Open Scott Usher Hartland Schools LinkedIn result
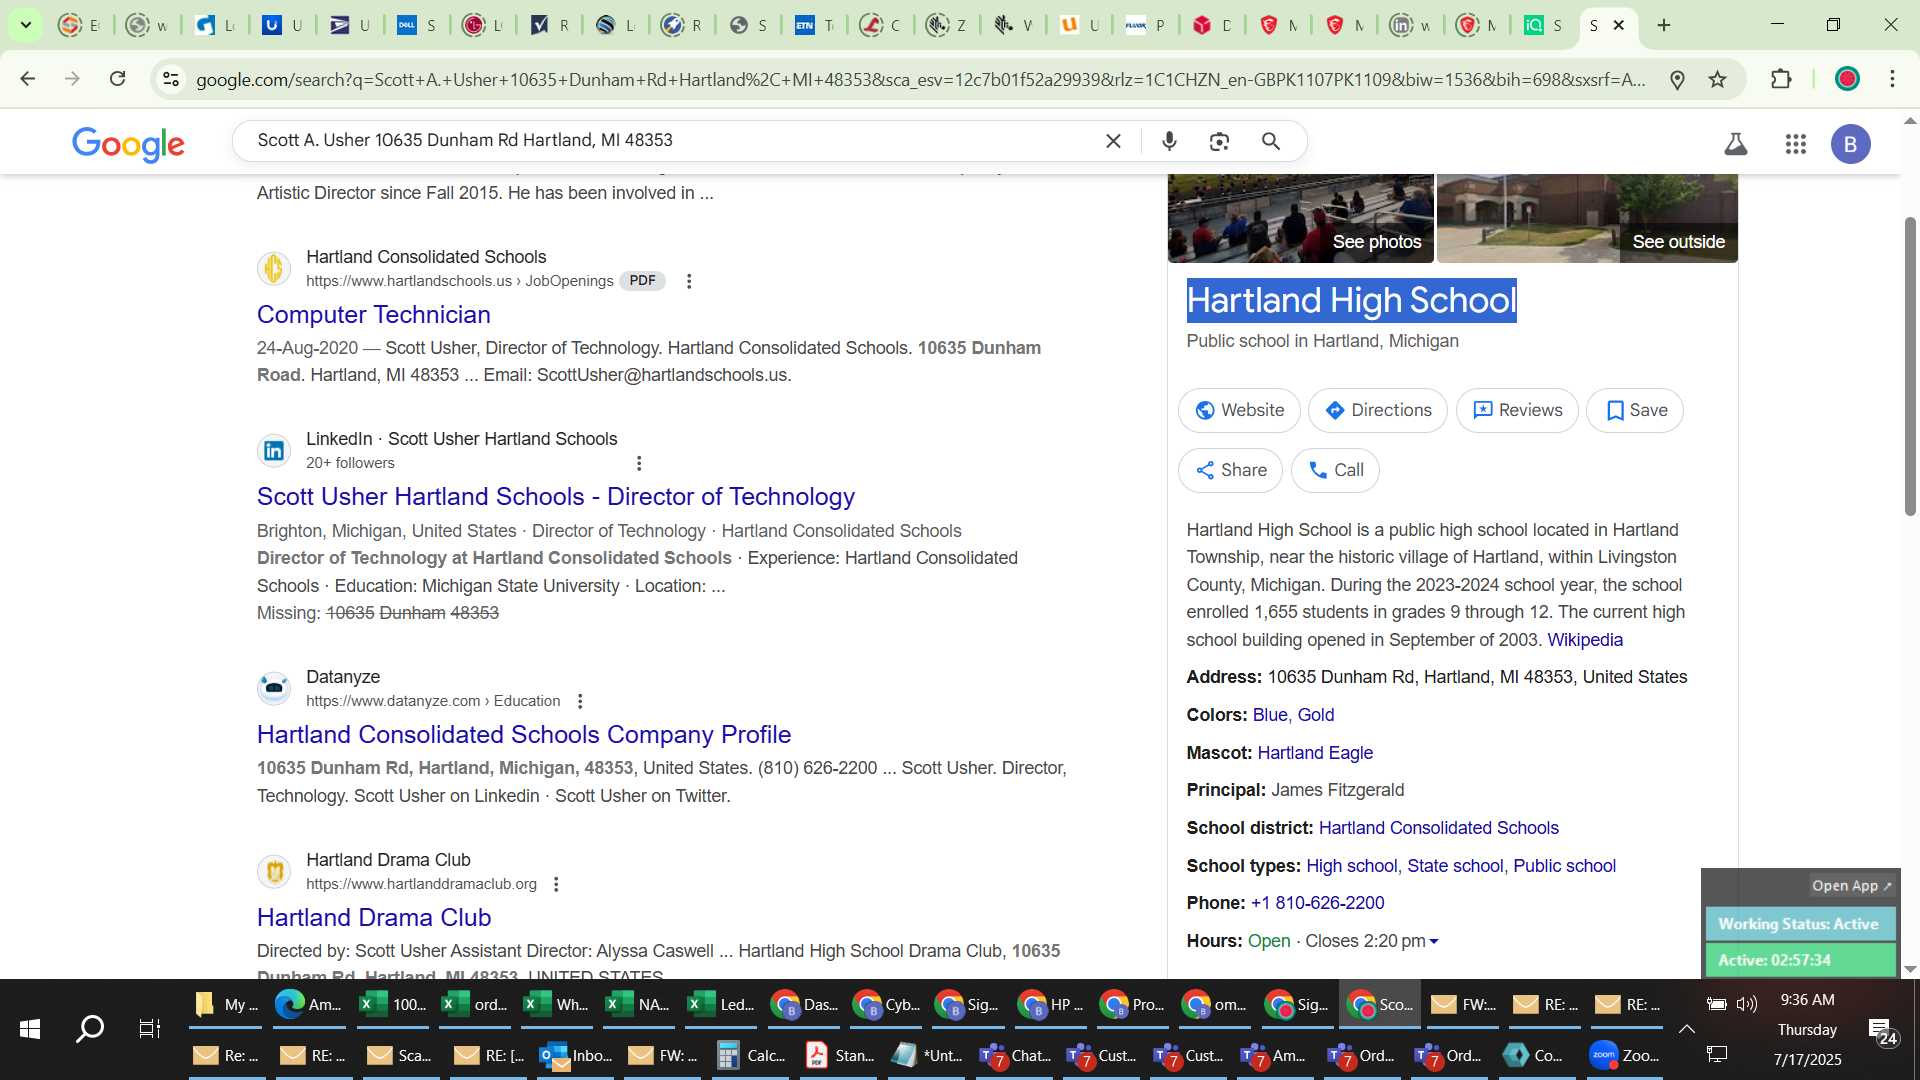Screen dimensions: 1920x1080 (x=555, y=496)
